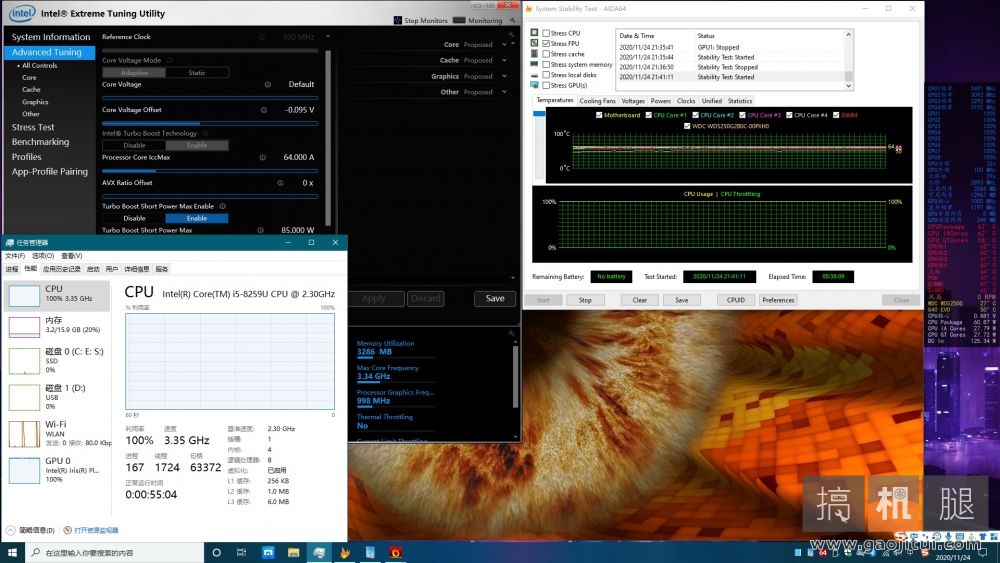Click the Monitoring icon in XTU header
The width and height of the screenshot is (1000, 563).
[459, 20]
